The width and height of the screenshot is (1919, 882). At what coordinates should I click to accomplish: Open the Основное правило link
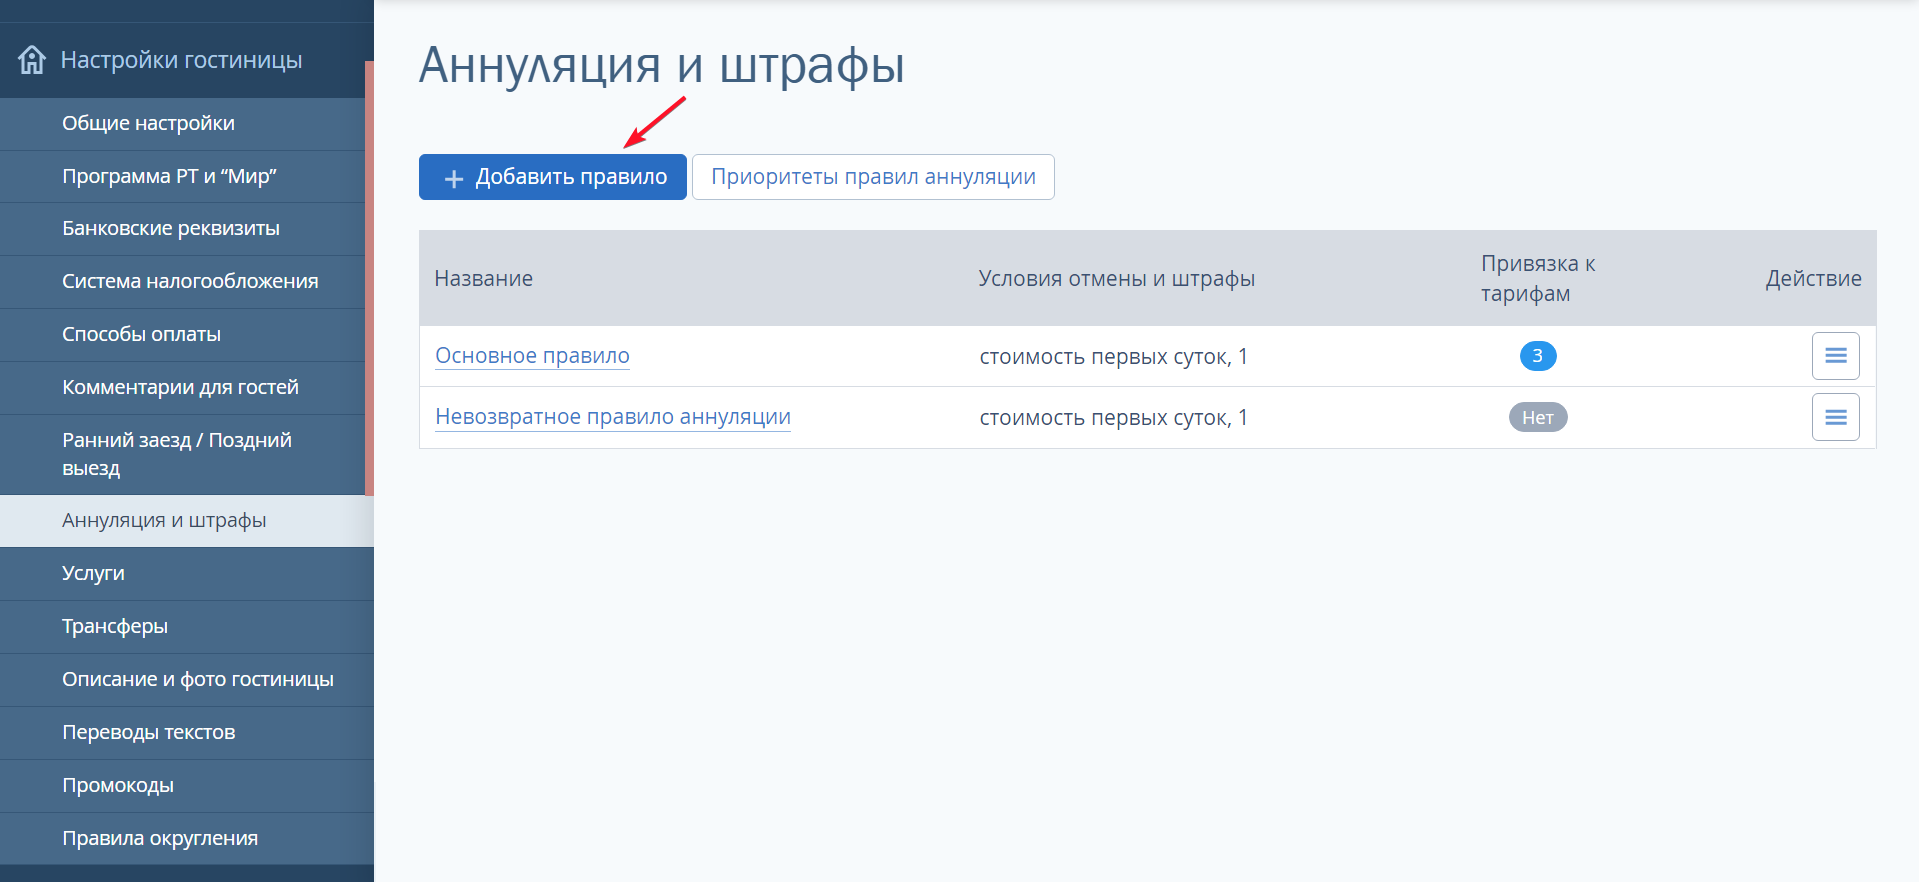point(532,356)
